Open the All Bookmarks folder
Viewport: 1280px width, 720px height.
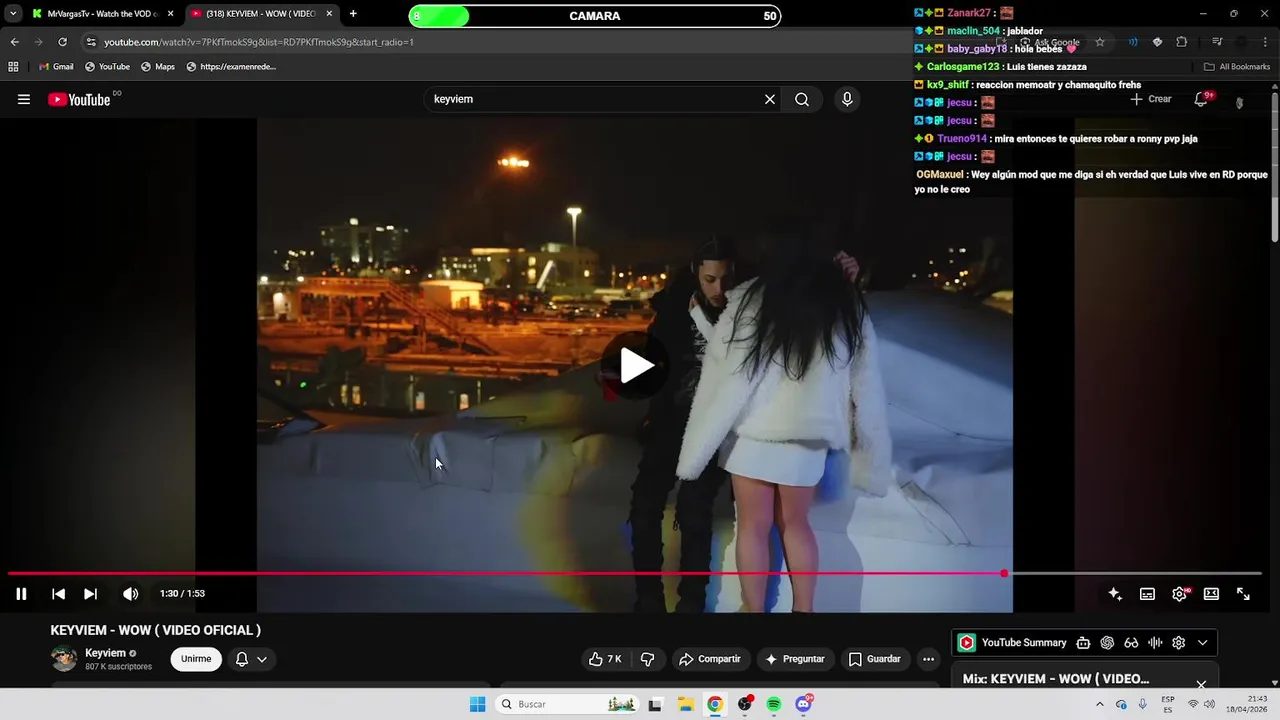tap(1237, 67)
